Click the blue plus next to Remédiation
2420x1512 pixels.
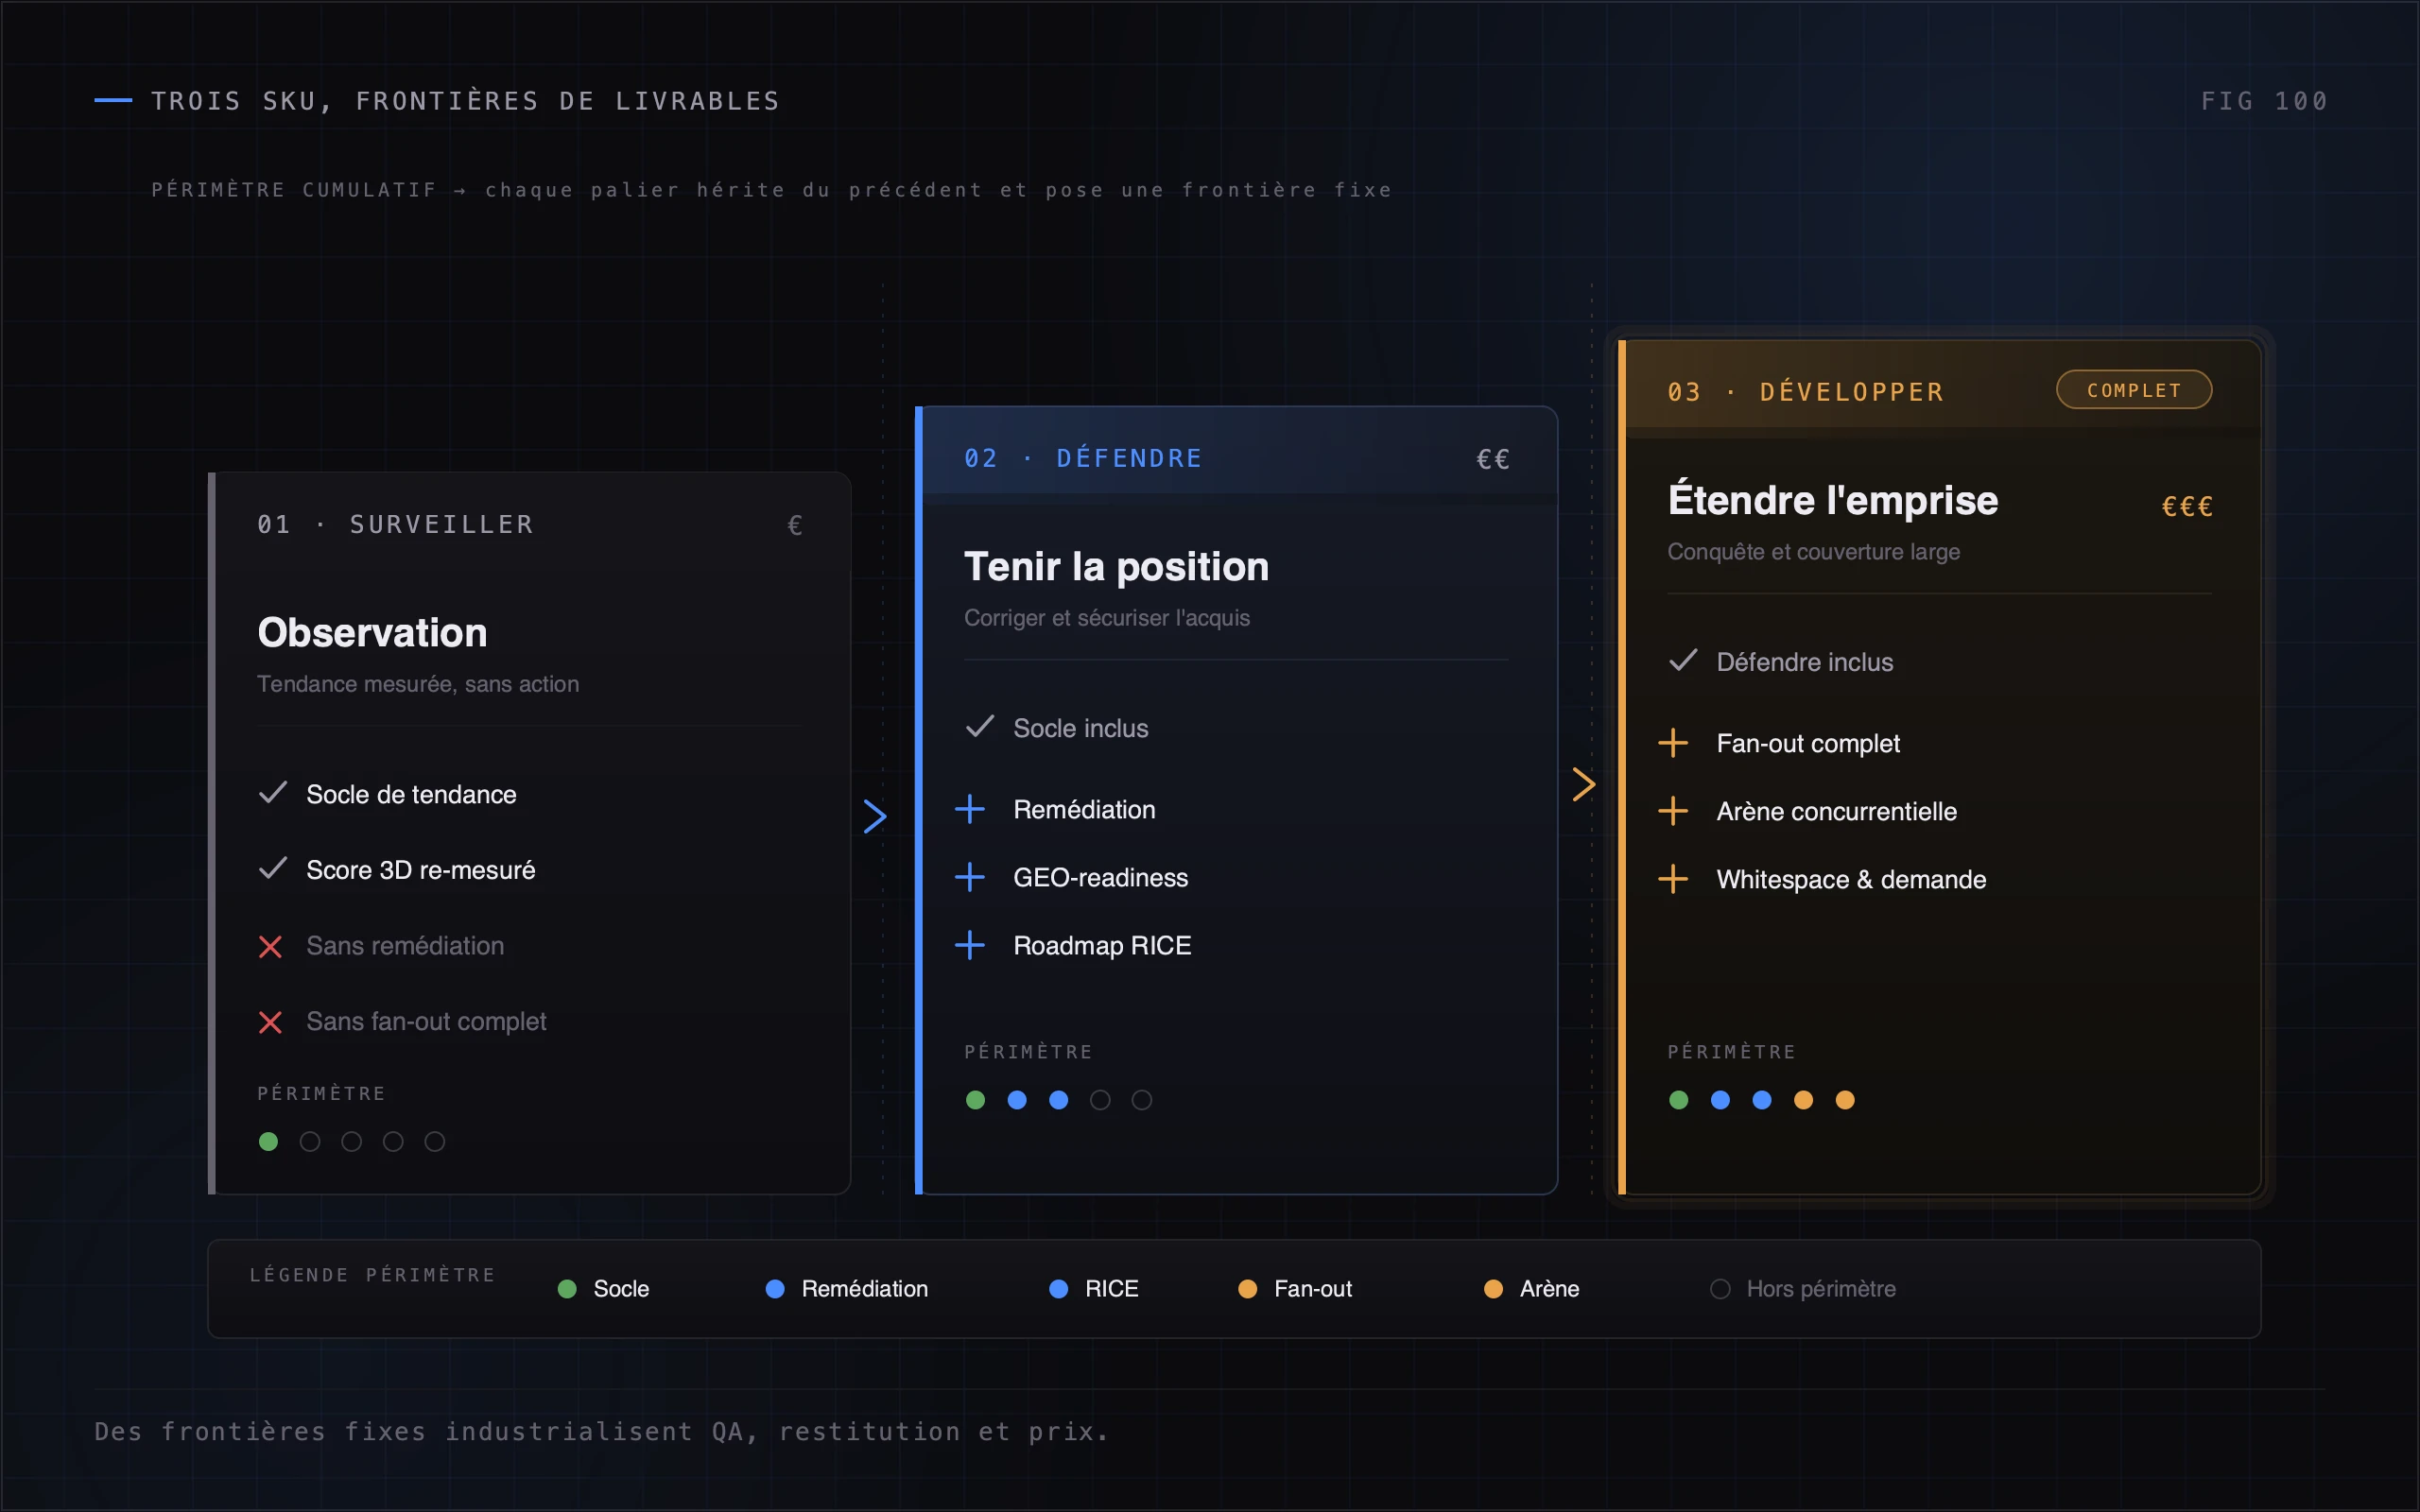coord(970,809)
